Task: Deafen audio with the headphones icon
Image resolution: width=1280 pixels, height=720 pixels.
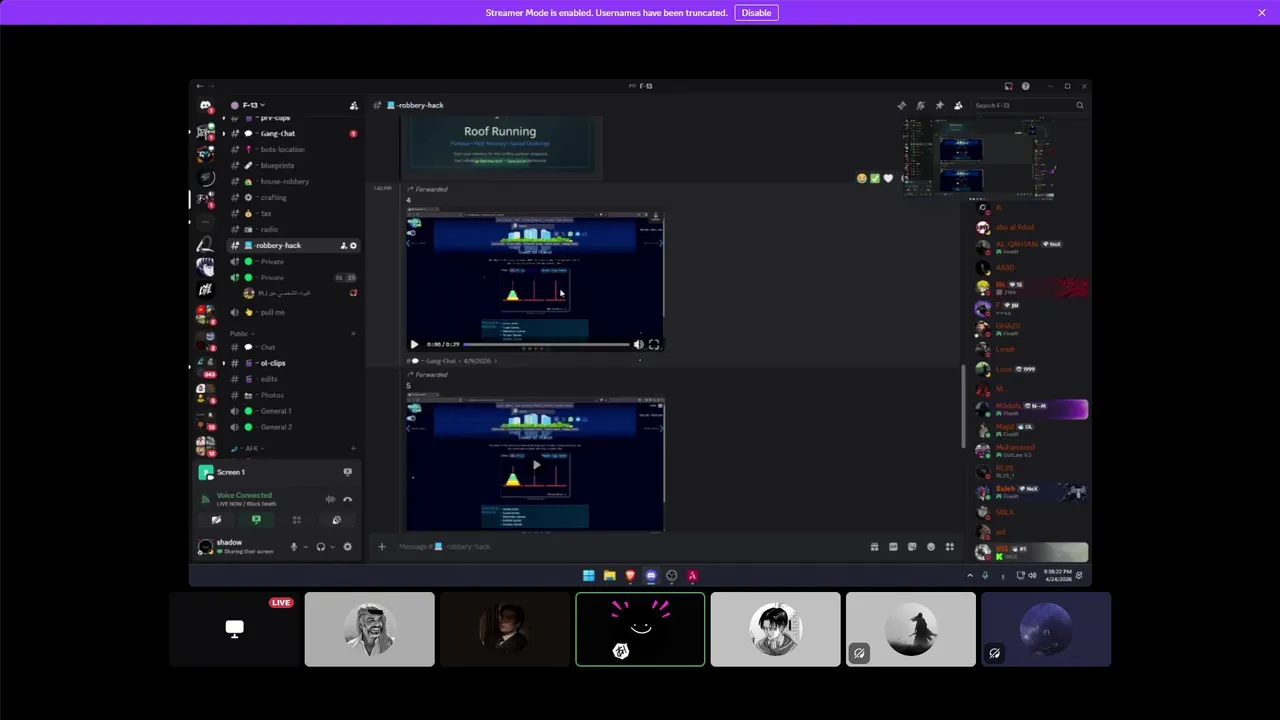Action: pos(321,547)
